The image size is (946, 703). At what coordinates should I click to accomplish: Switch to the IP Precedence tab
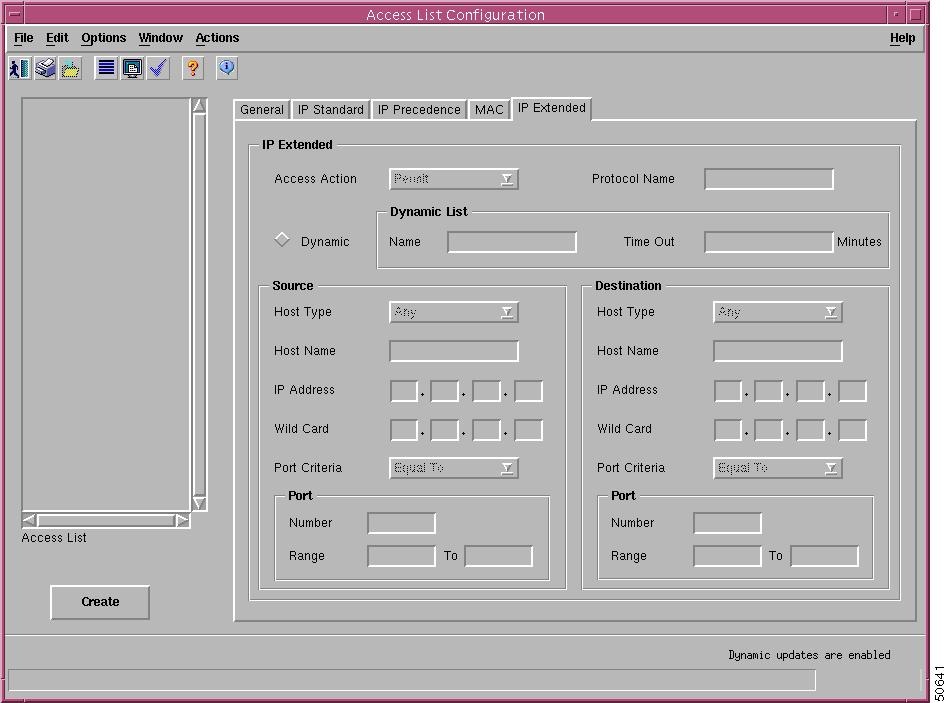419,110
